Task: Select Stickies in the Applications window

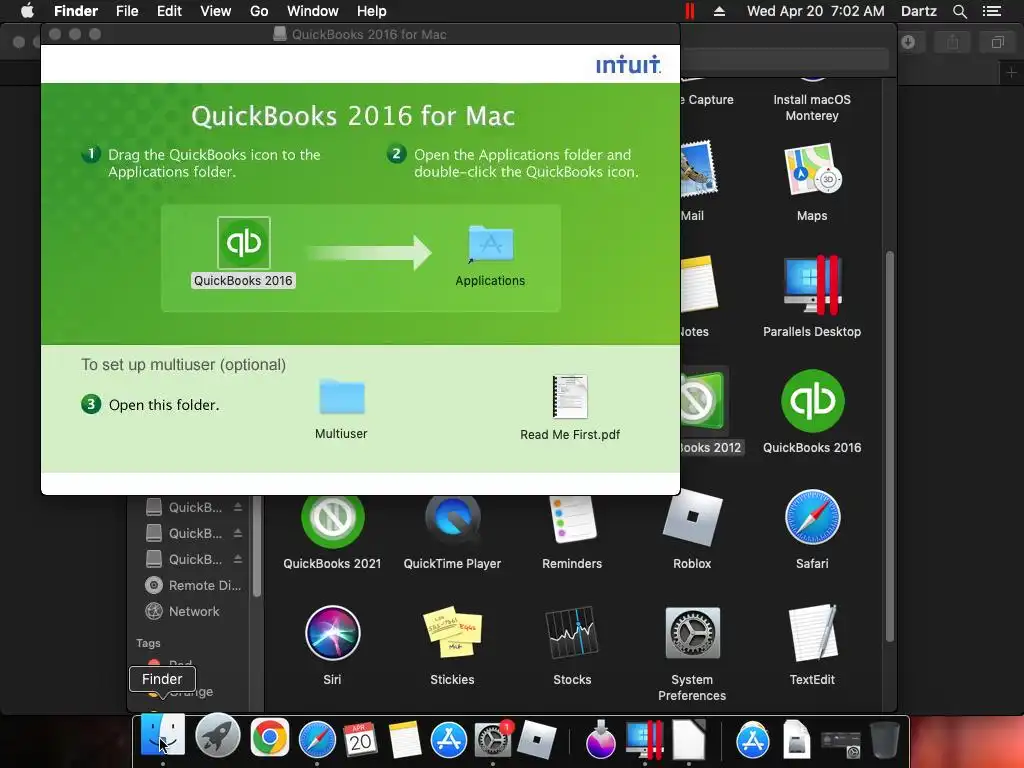Action: [x=453, y=633]
